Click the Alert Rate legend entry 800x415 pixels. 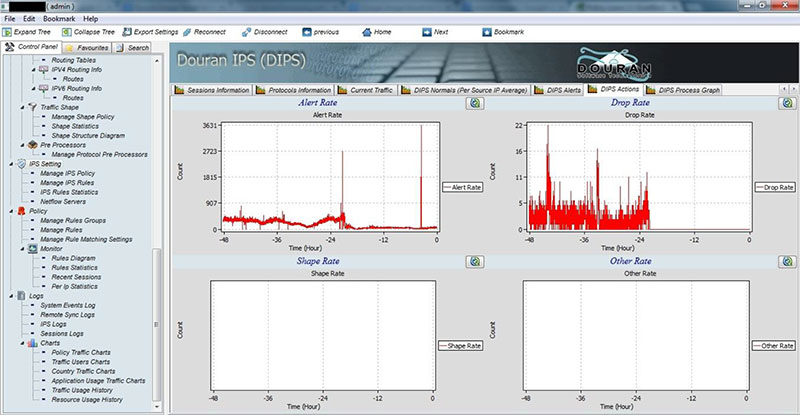click(462, 187)
